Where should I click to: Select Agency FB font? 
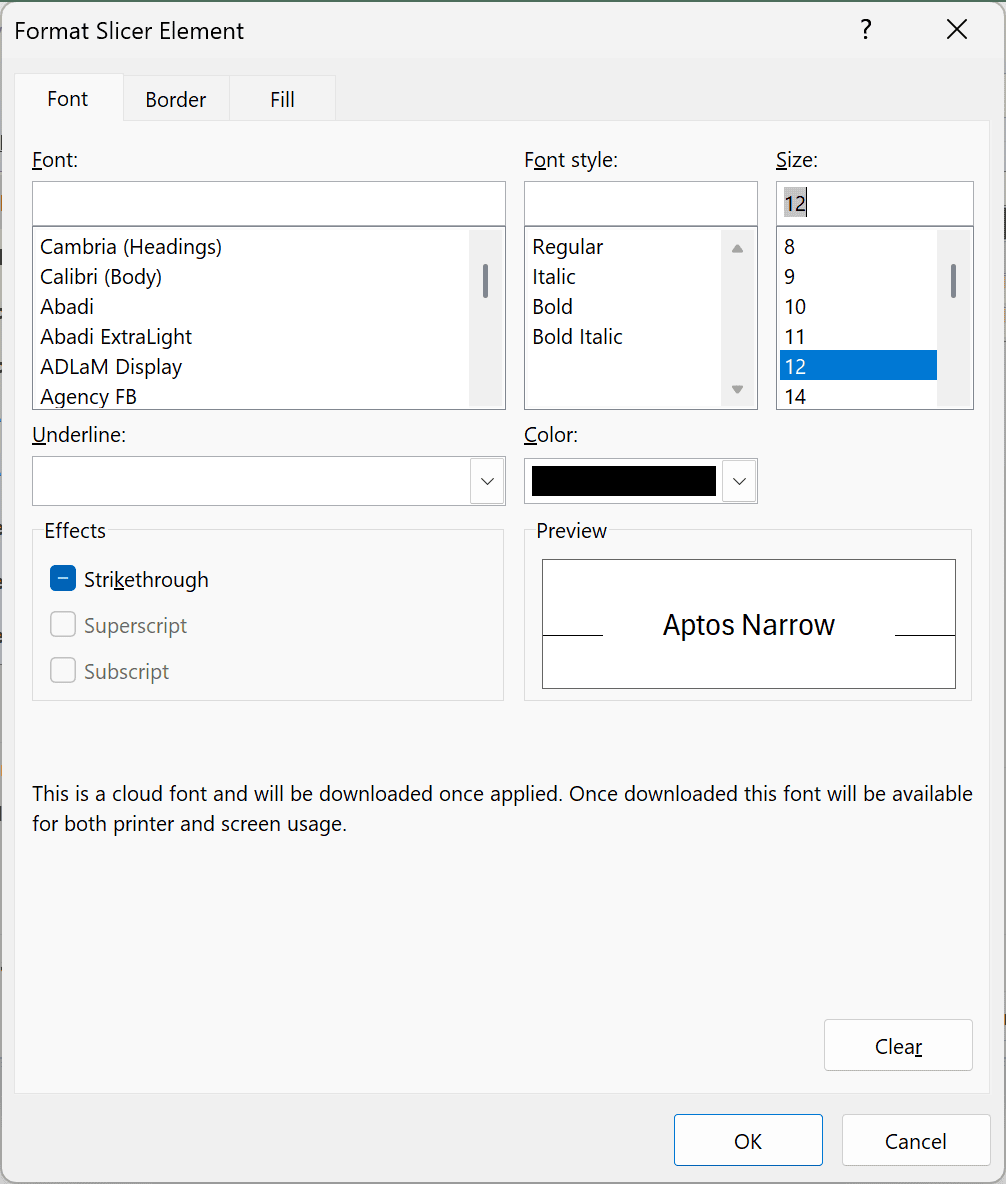252,396
